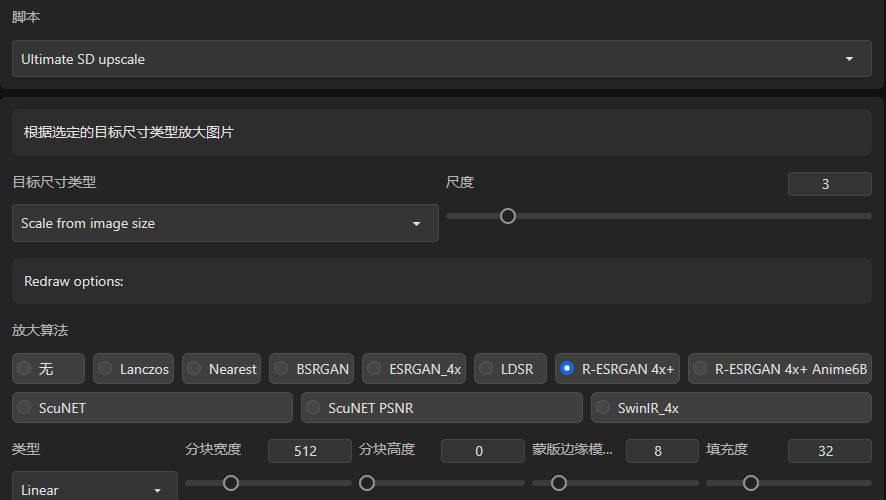
Task: Click the 目标尺寸类型 label
Action: pos(54,182)
